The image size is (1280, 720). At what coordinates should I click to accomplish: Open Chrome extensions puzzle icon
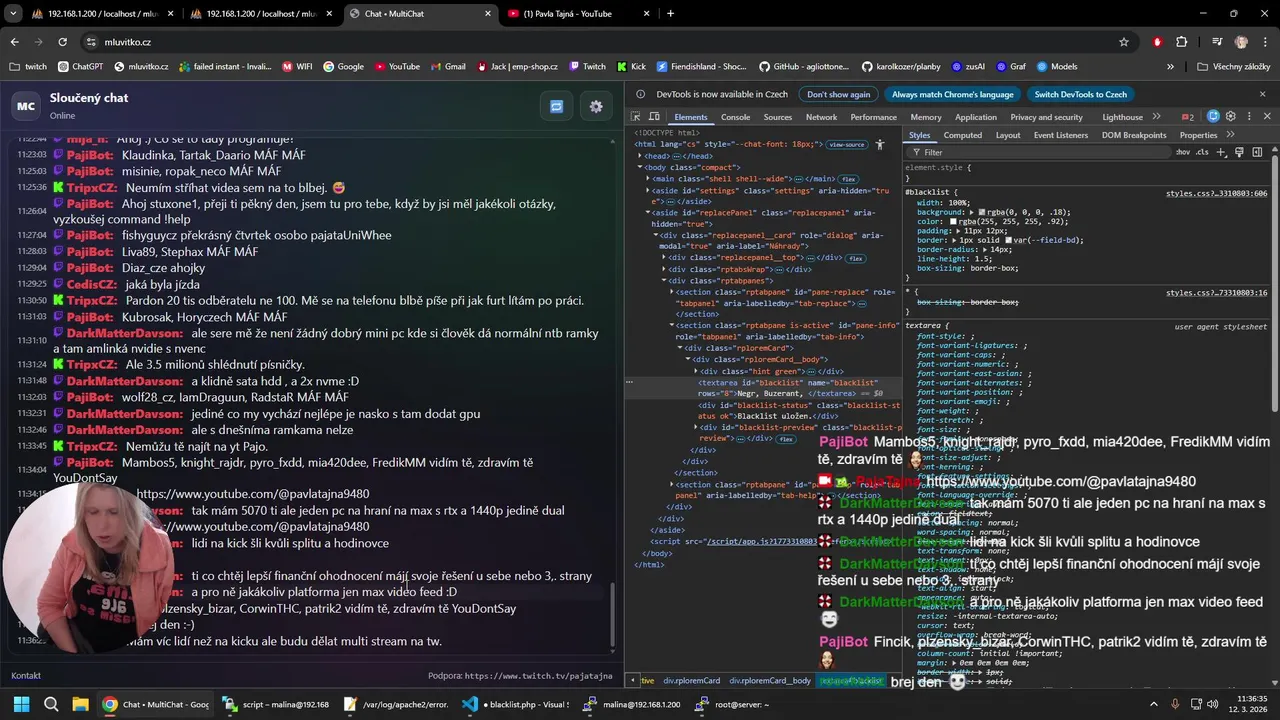tap(1181, 42)
